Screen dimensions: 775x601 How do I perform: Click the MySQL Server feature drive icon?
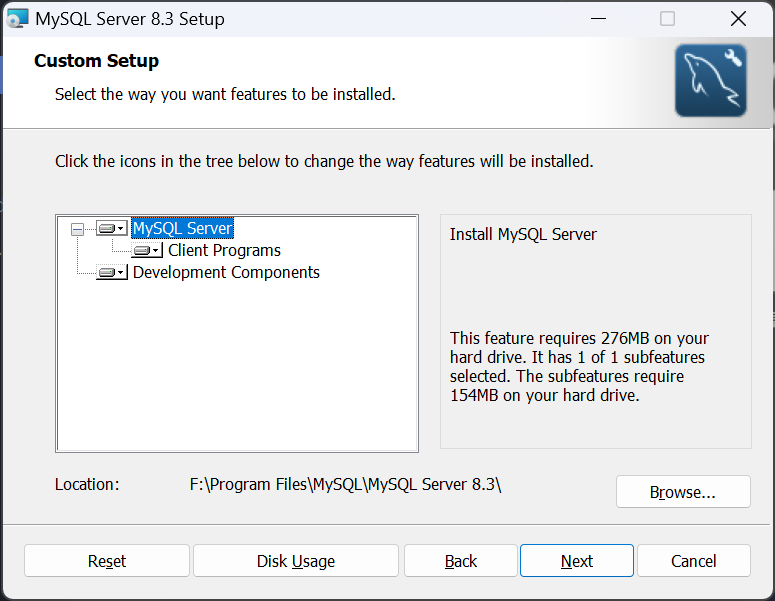(107, 228)
